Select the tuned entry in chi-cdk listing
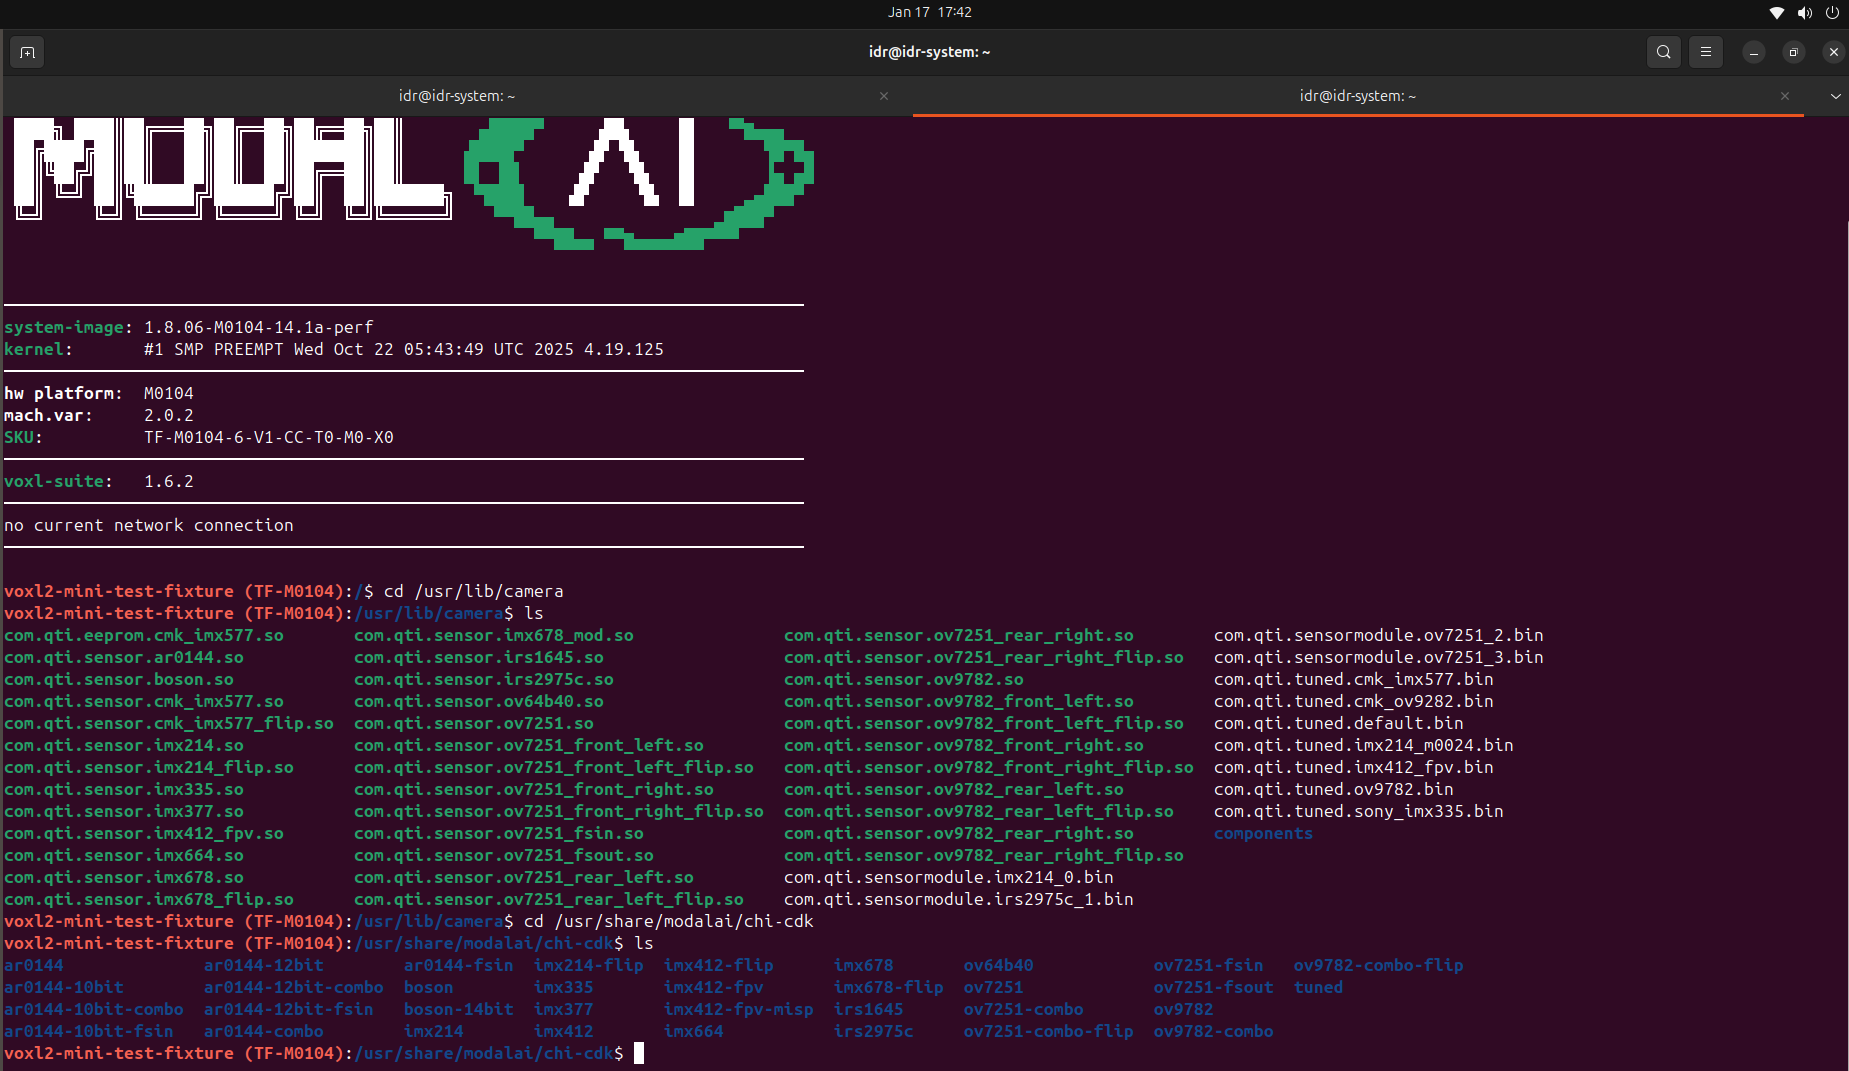This screenshot has height=1071, width=1849. pyautogui.click(x=1317, y=987)
